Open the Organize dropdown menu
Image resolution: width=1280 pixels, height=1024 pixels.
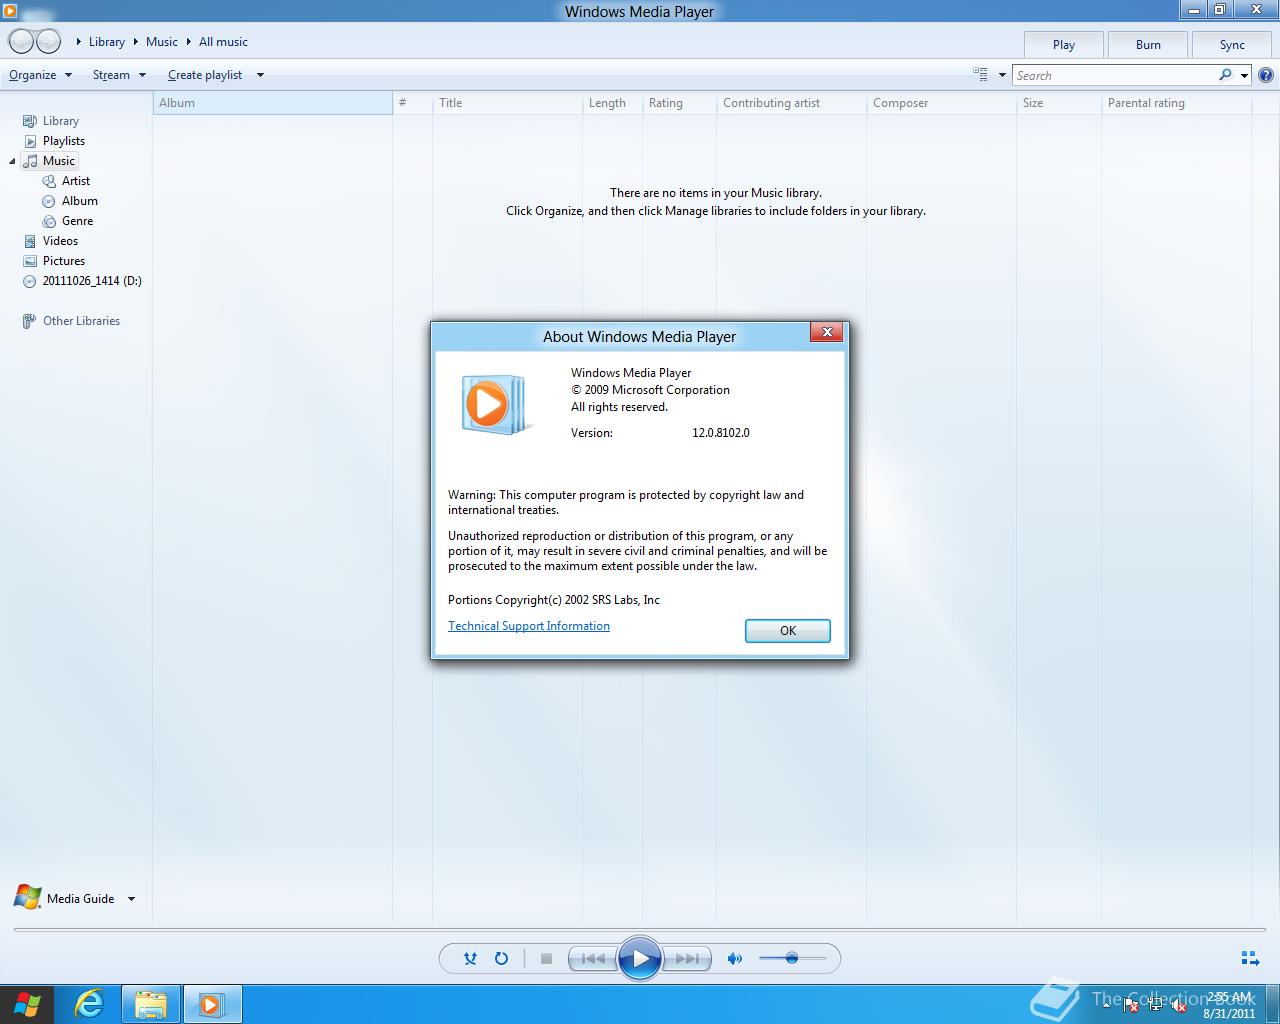click(40, 75)
